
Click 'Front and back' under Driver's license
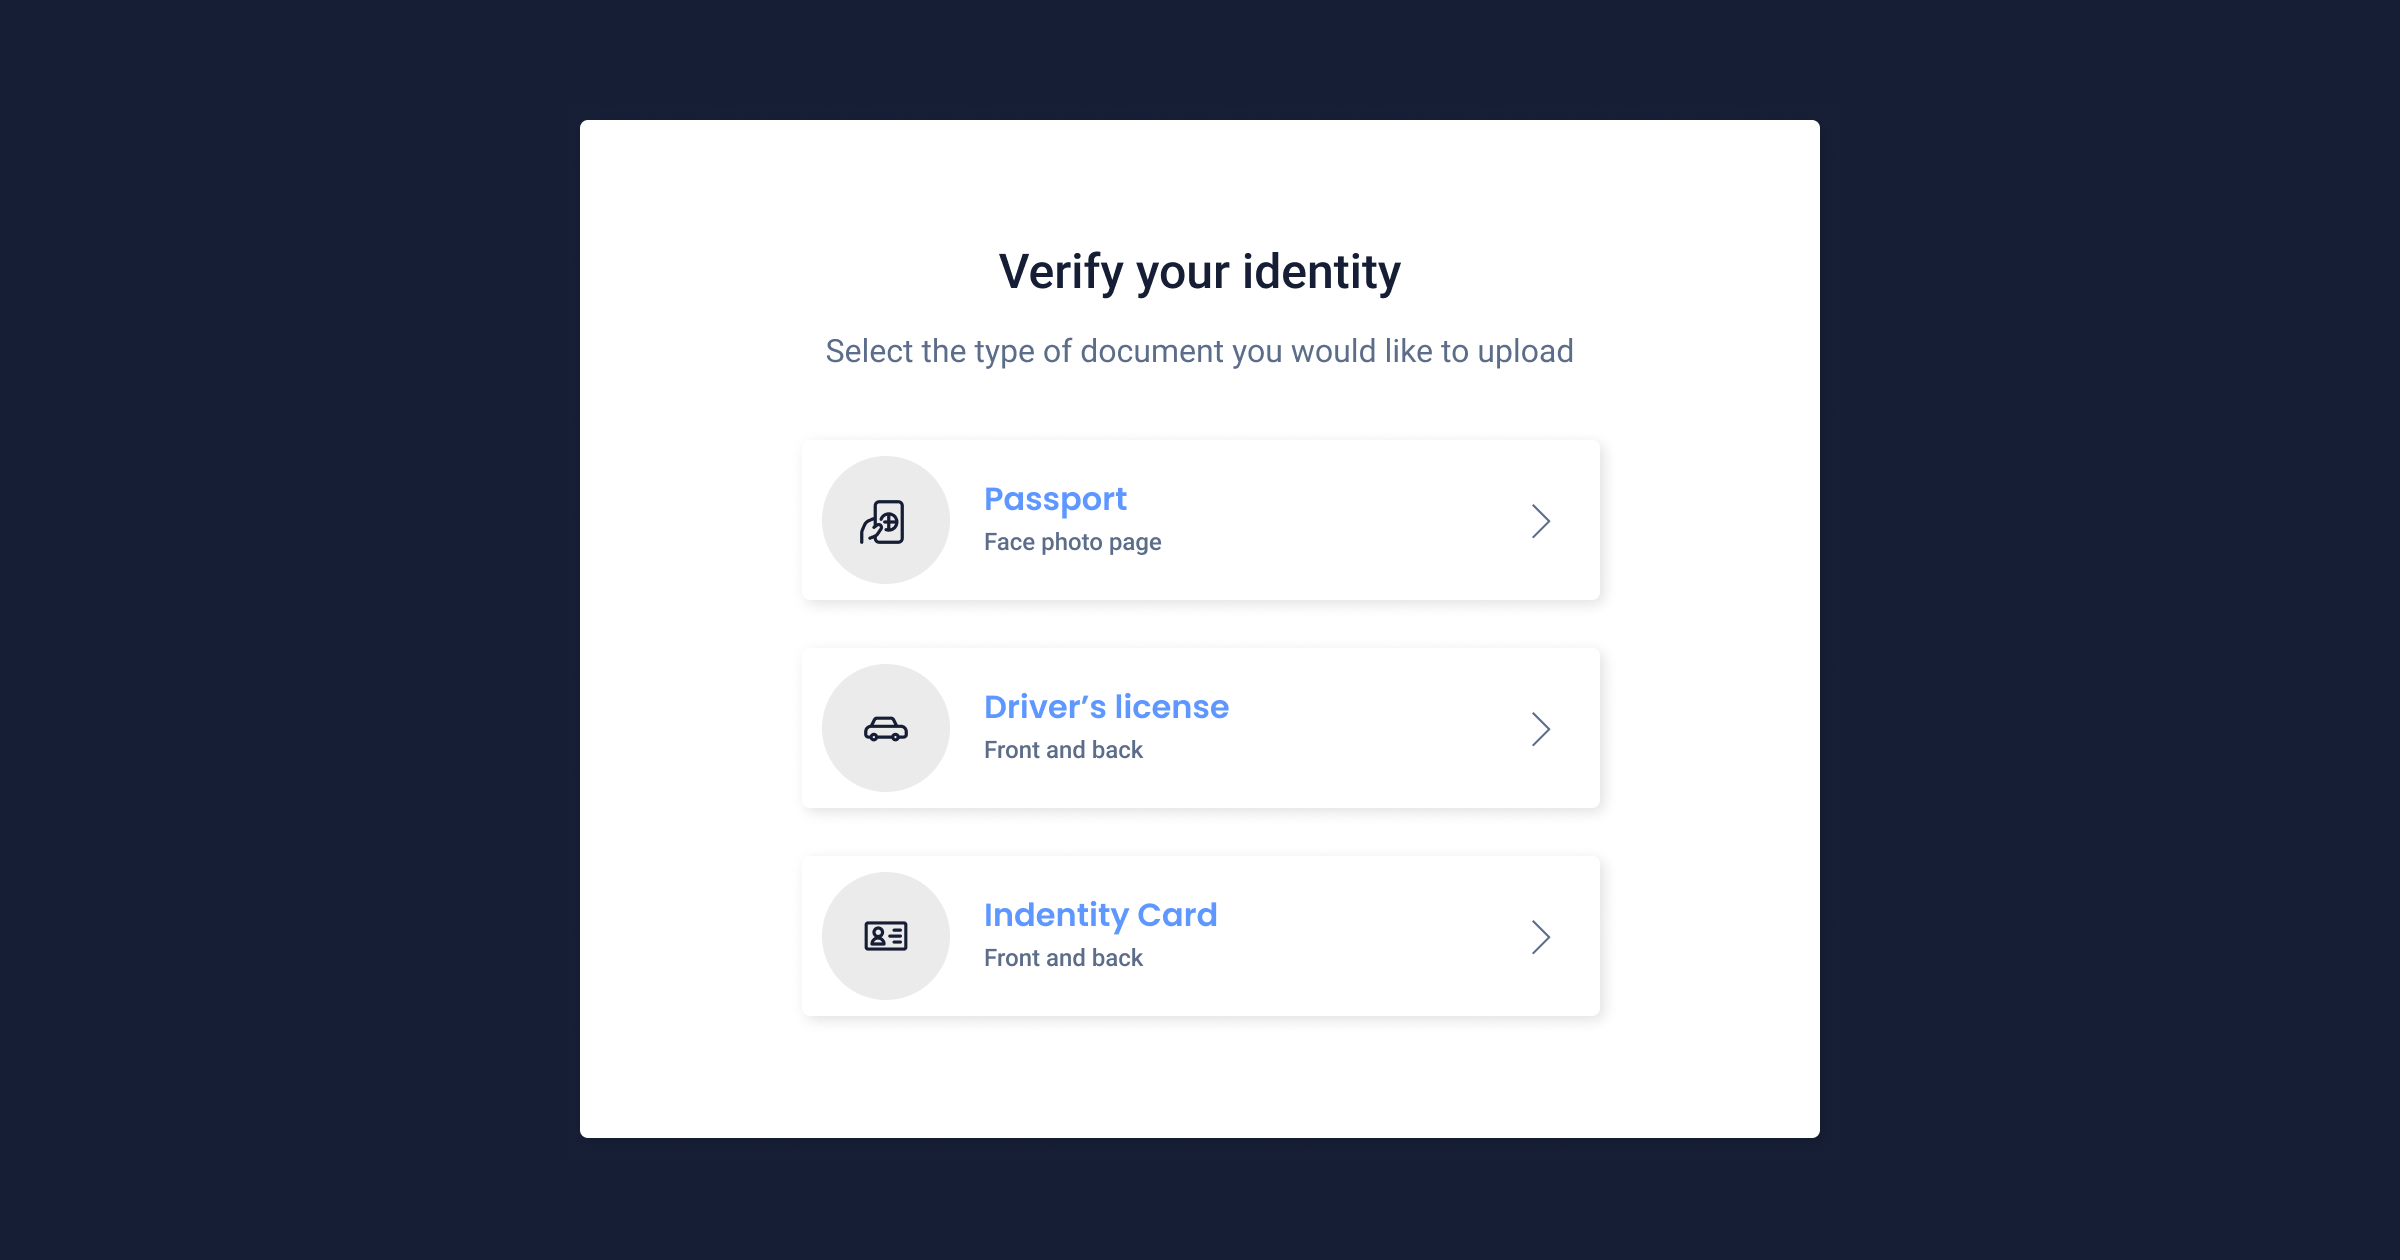pos(1063,749)
